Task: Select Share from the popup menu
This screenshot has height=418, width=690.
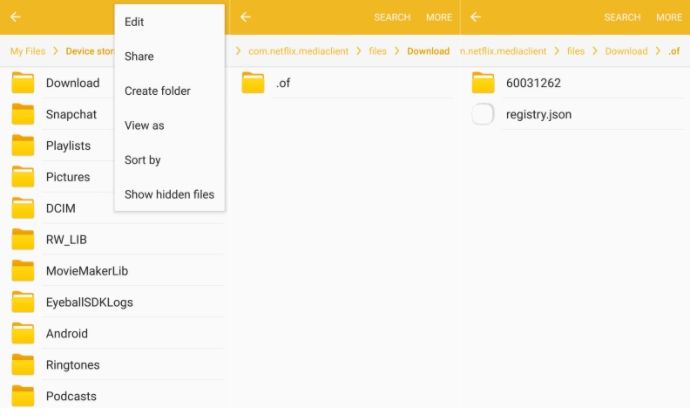Action: pyautogui.click(x=139, y=57)
